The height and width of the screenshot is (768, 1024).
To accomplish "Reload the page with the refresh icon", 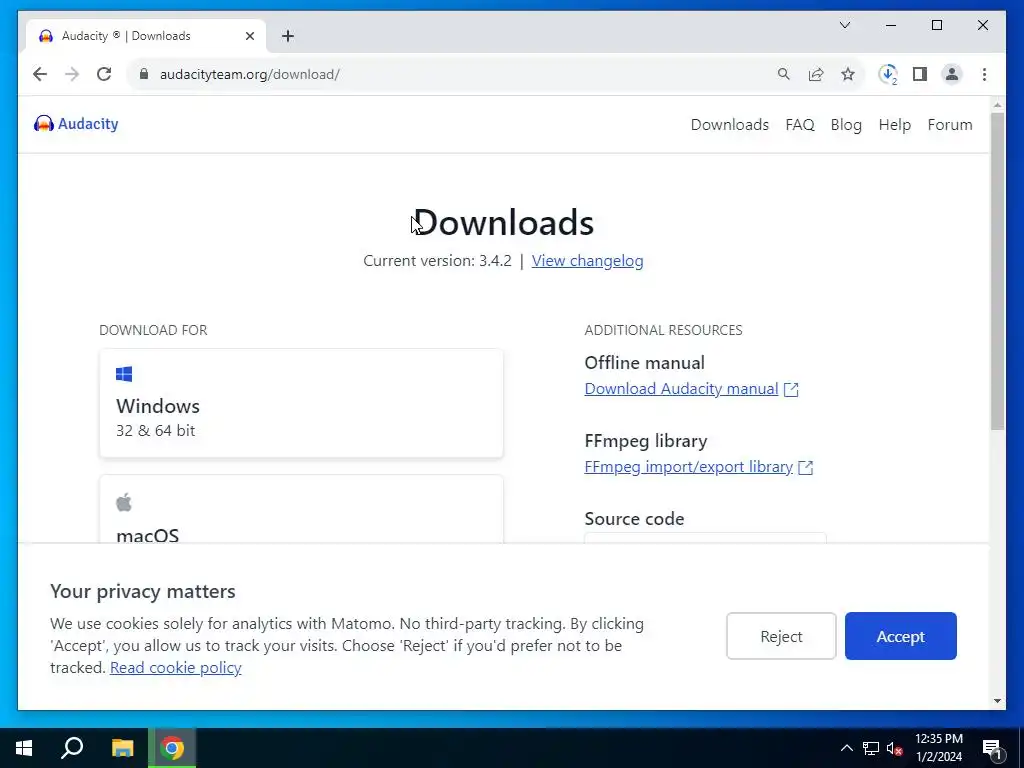I will coord(104,74).
